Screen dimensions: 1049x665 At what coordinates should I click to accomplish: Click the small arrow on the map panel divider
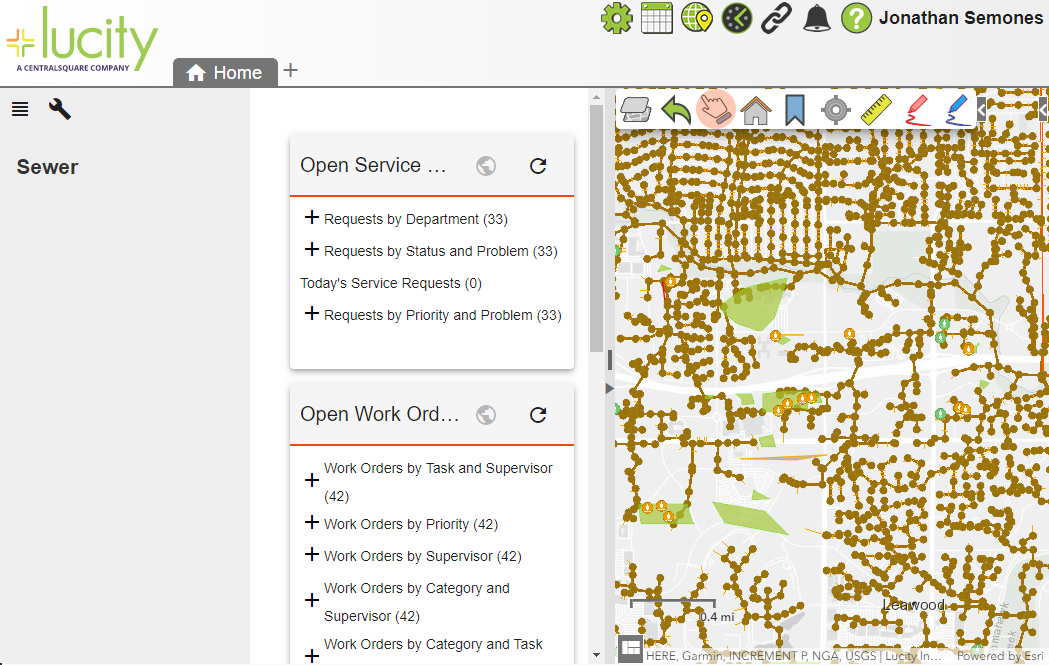[609, 388]
